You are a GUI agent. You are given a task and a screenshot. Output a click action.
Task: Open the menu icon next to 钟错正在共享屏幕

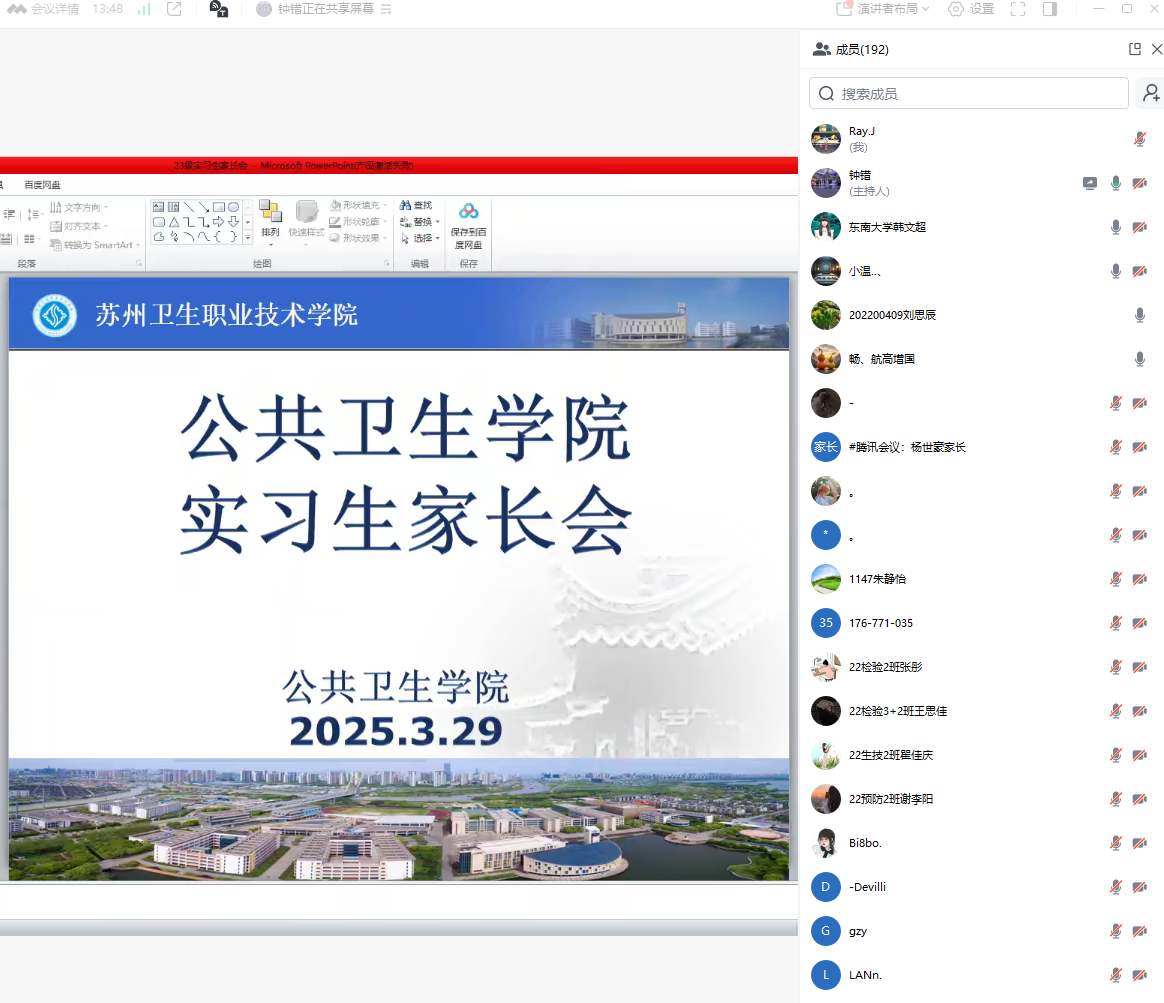tap(386, 9)
